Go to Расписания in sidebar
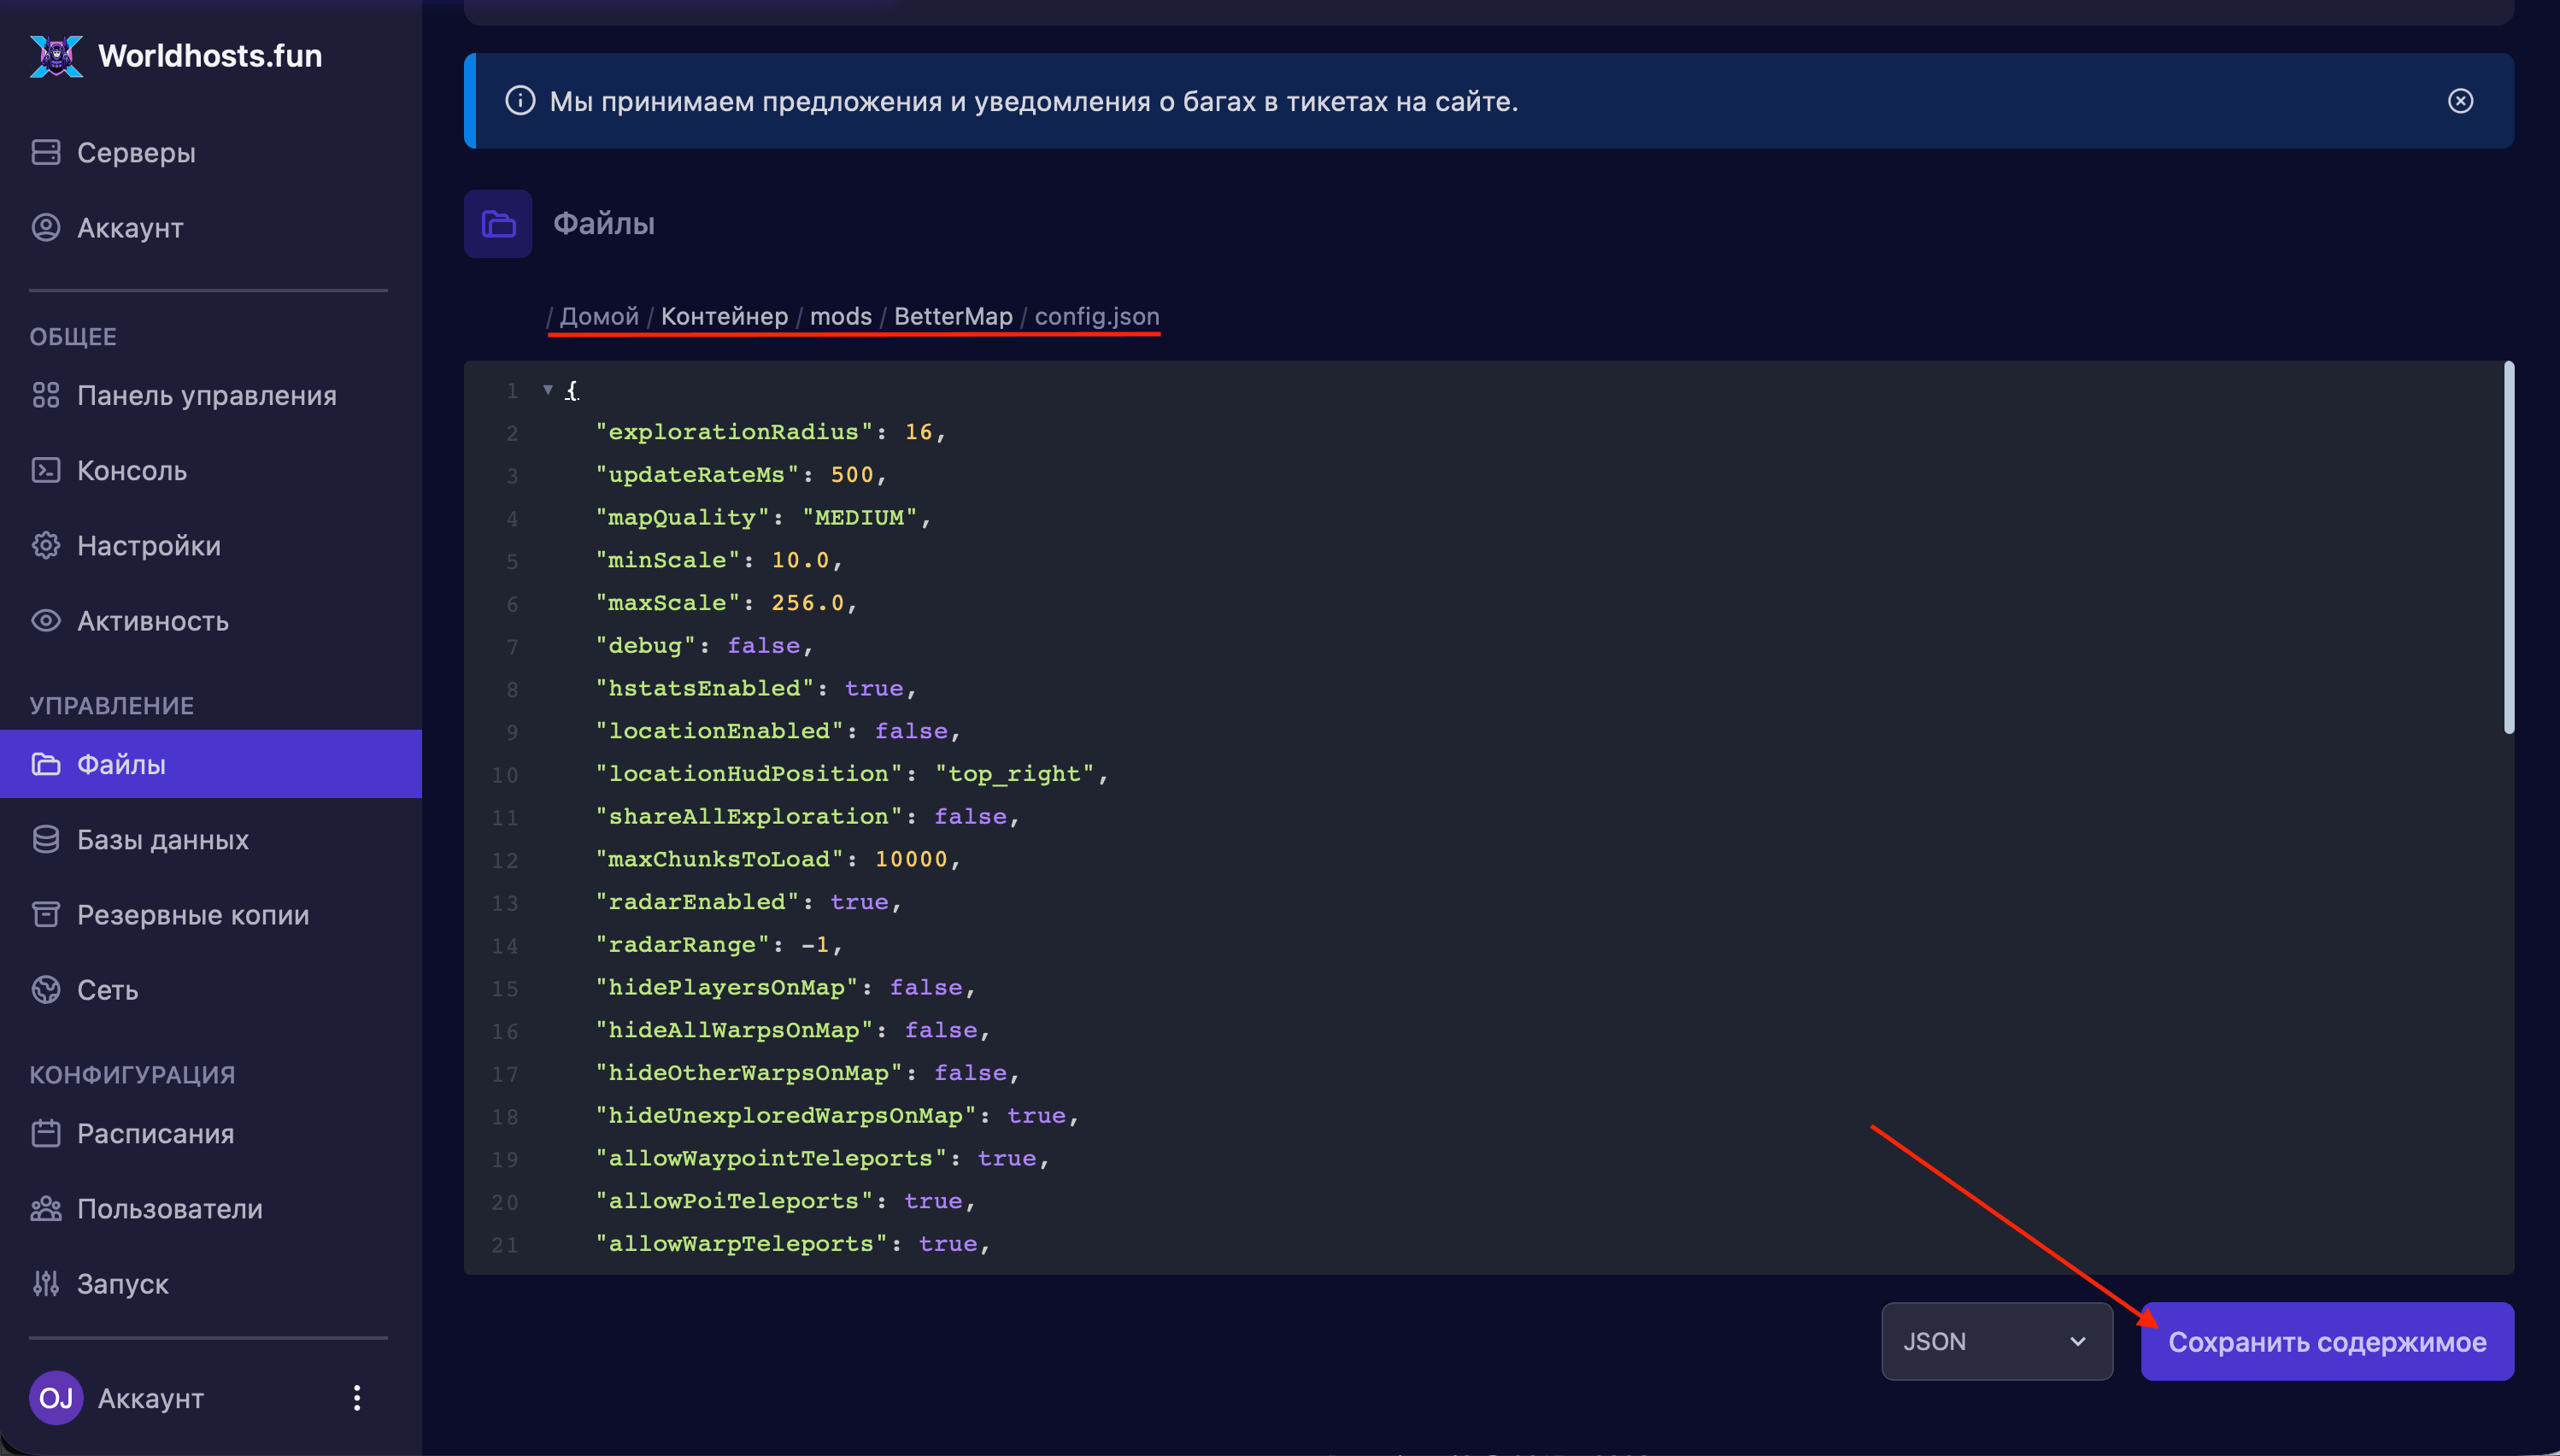Screen dimensions: 2560x1456 click(155, 1133)
